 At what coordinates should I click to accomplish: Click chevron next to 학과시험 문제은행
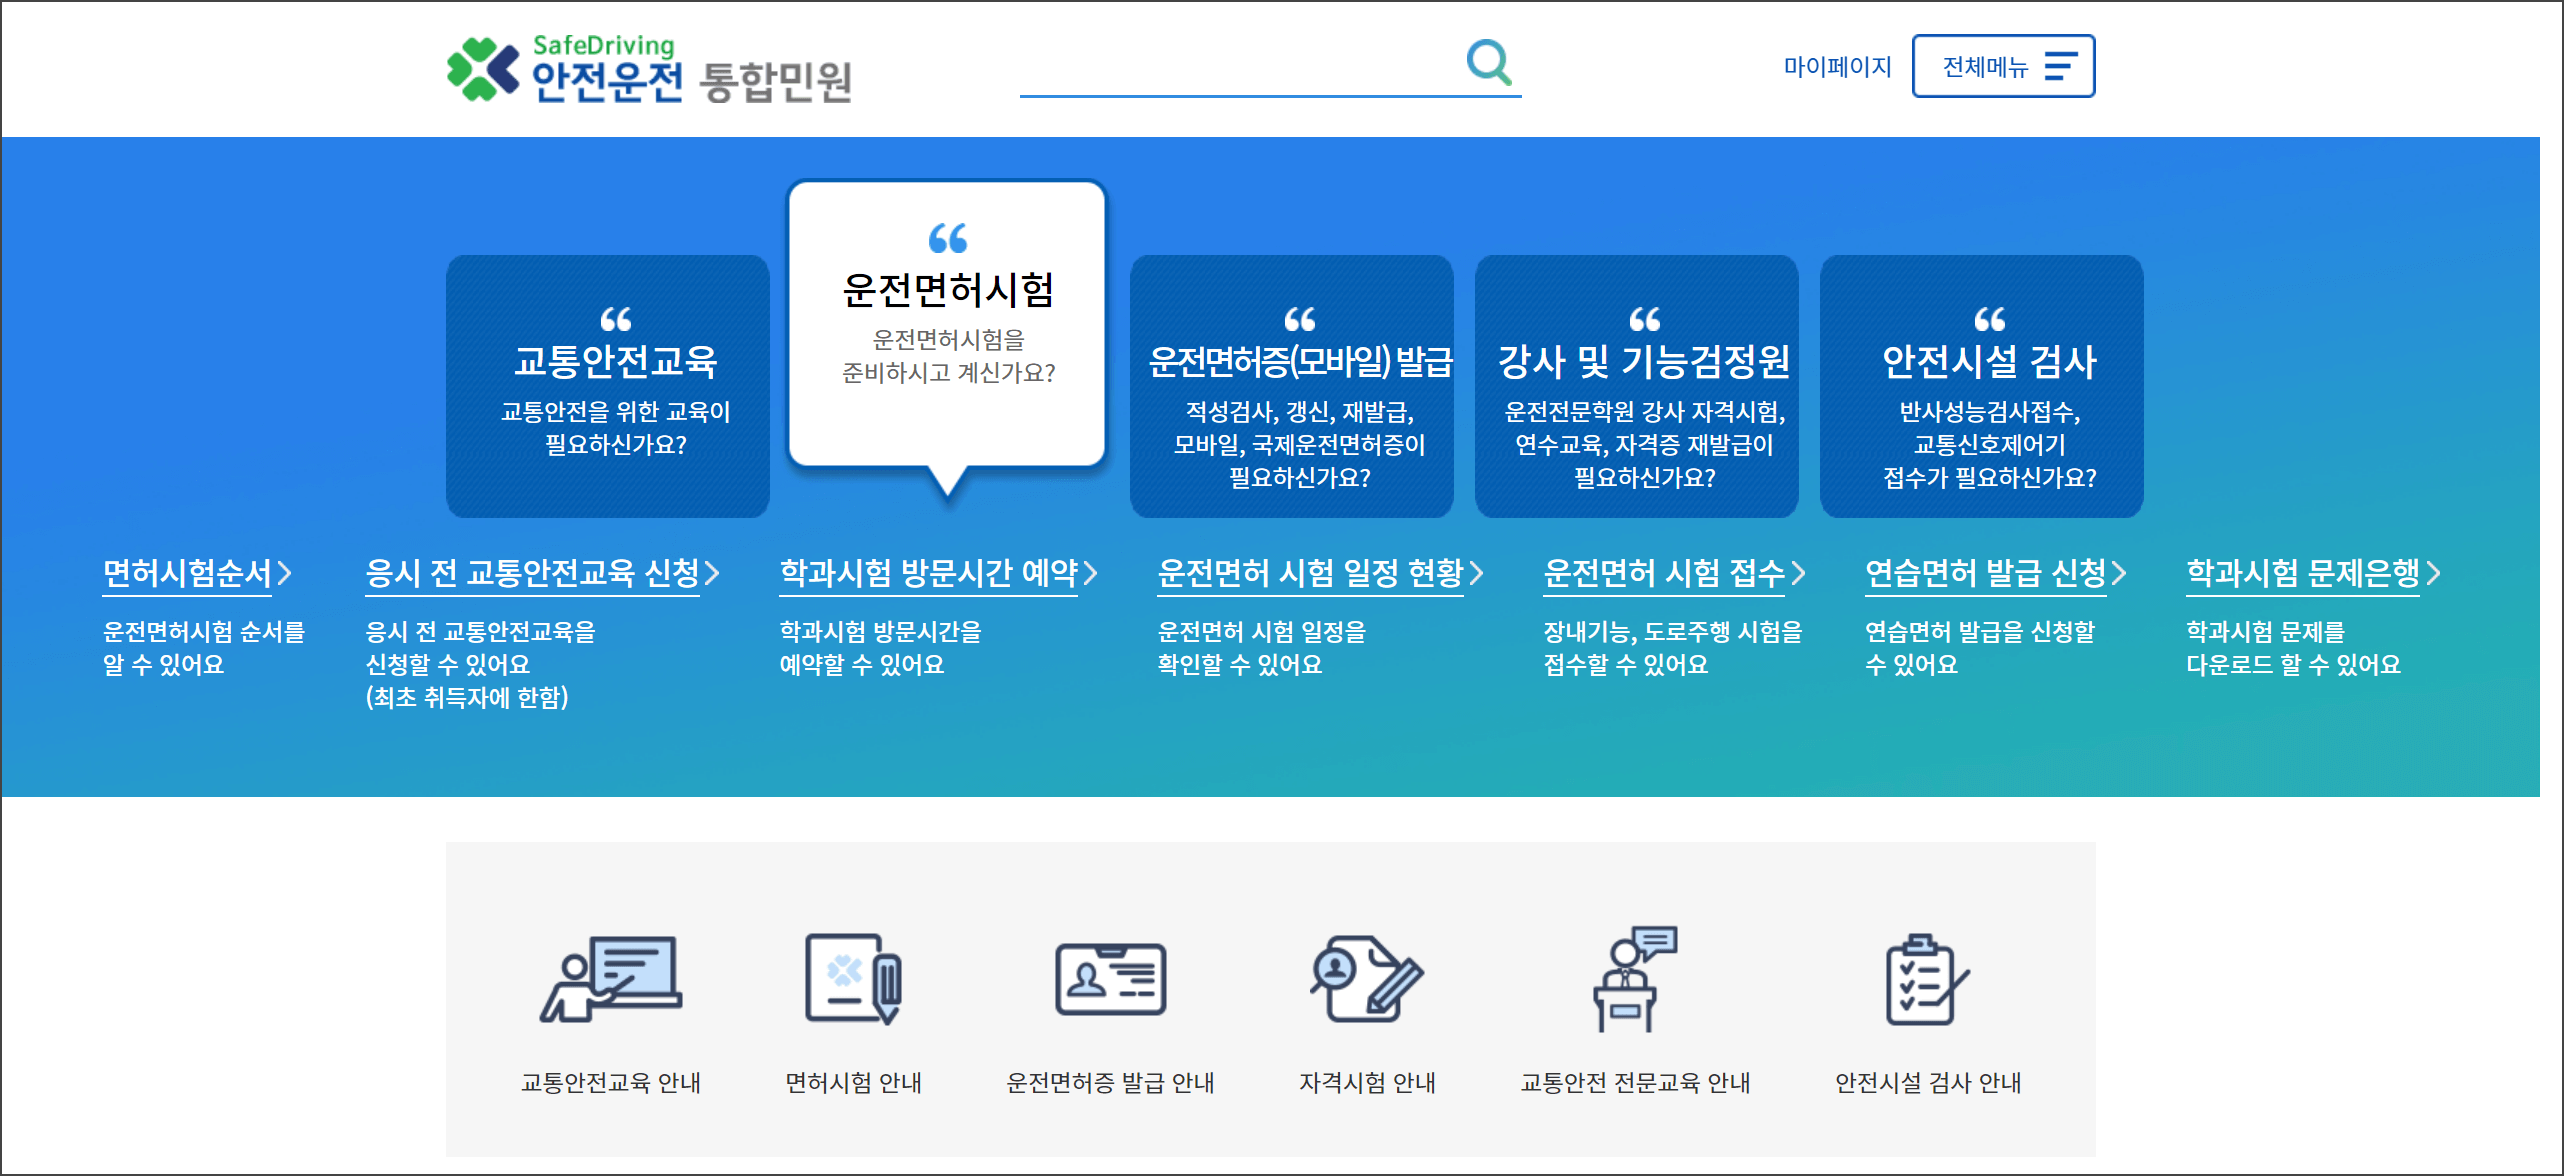(2433, 573)
